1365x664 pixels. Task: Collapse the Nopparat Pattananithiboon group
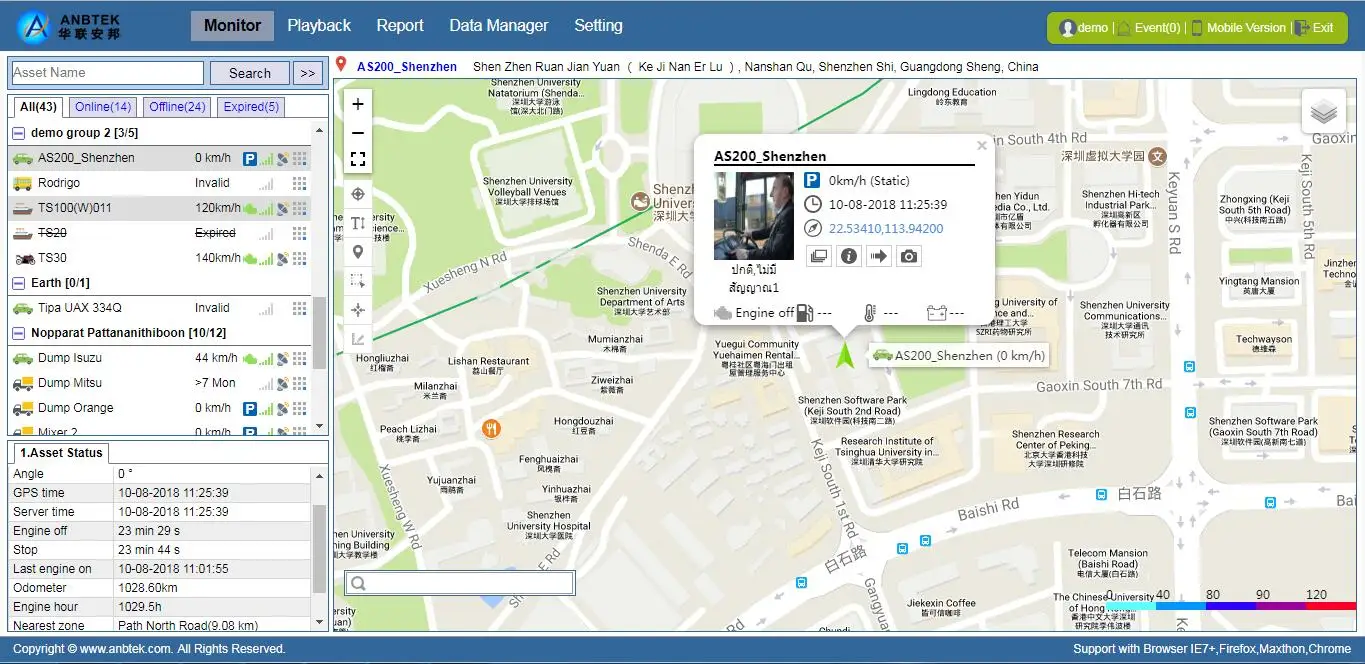pyautogui.click(x=18, y=333)
